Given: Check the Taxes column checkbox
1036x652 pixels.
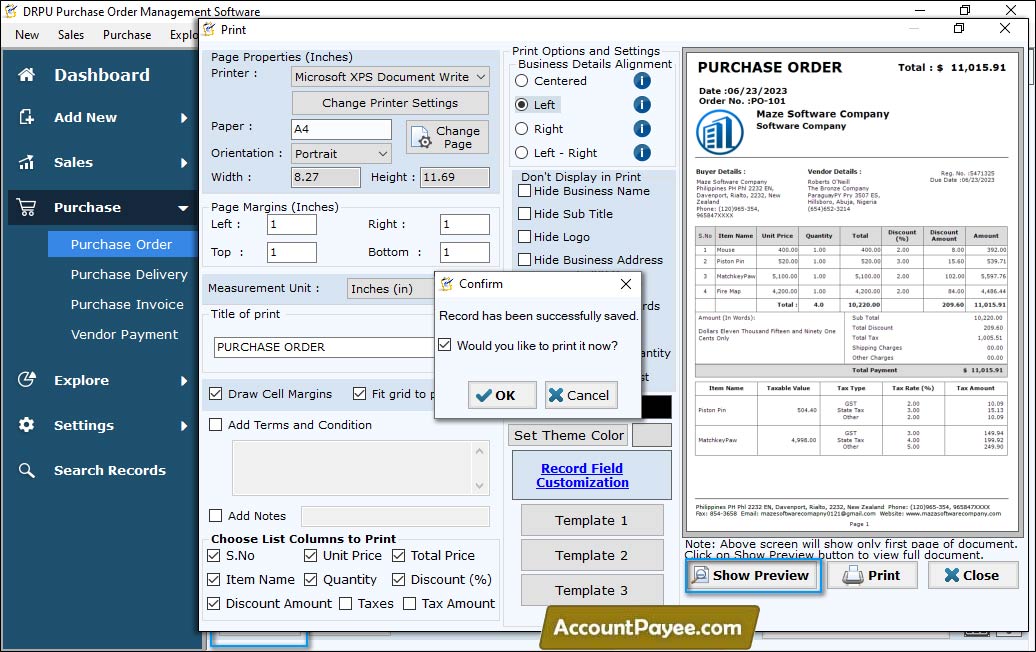Looking at the screenshot, I should coord(346,604).
